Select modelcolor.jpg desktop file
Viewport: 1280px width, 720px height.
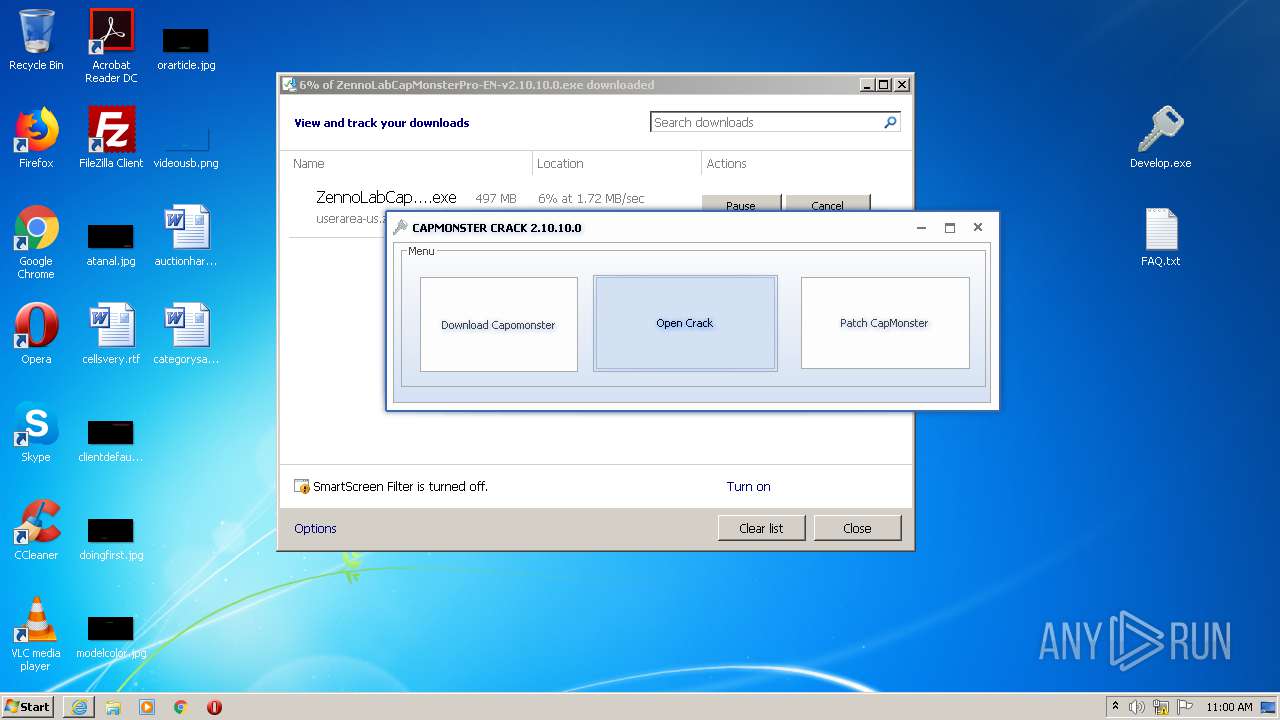click(111, 637)
